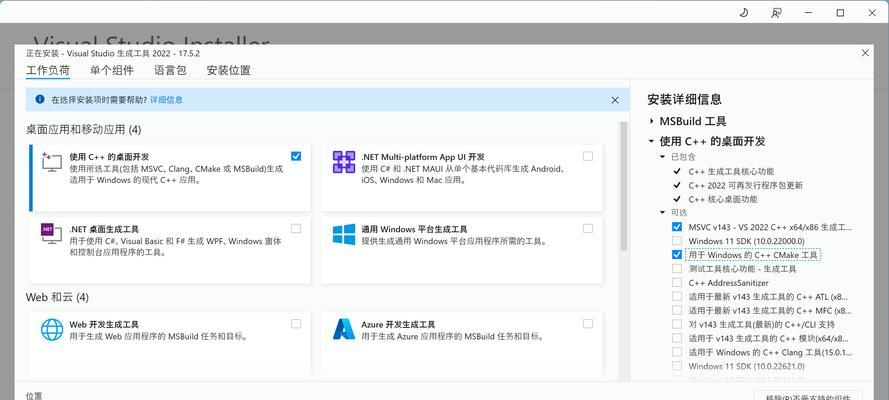The image size is (889, 400).
Task: Click the workloads list vertical scrollbar
Action: pyautogui.click(x=624, y=186)
